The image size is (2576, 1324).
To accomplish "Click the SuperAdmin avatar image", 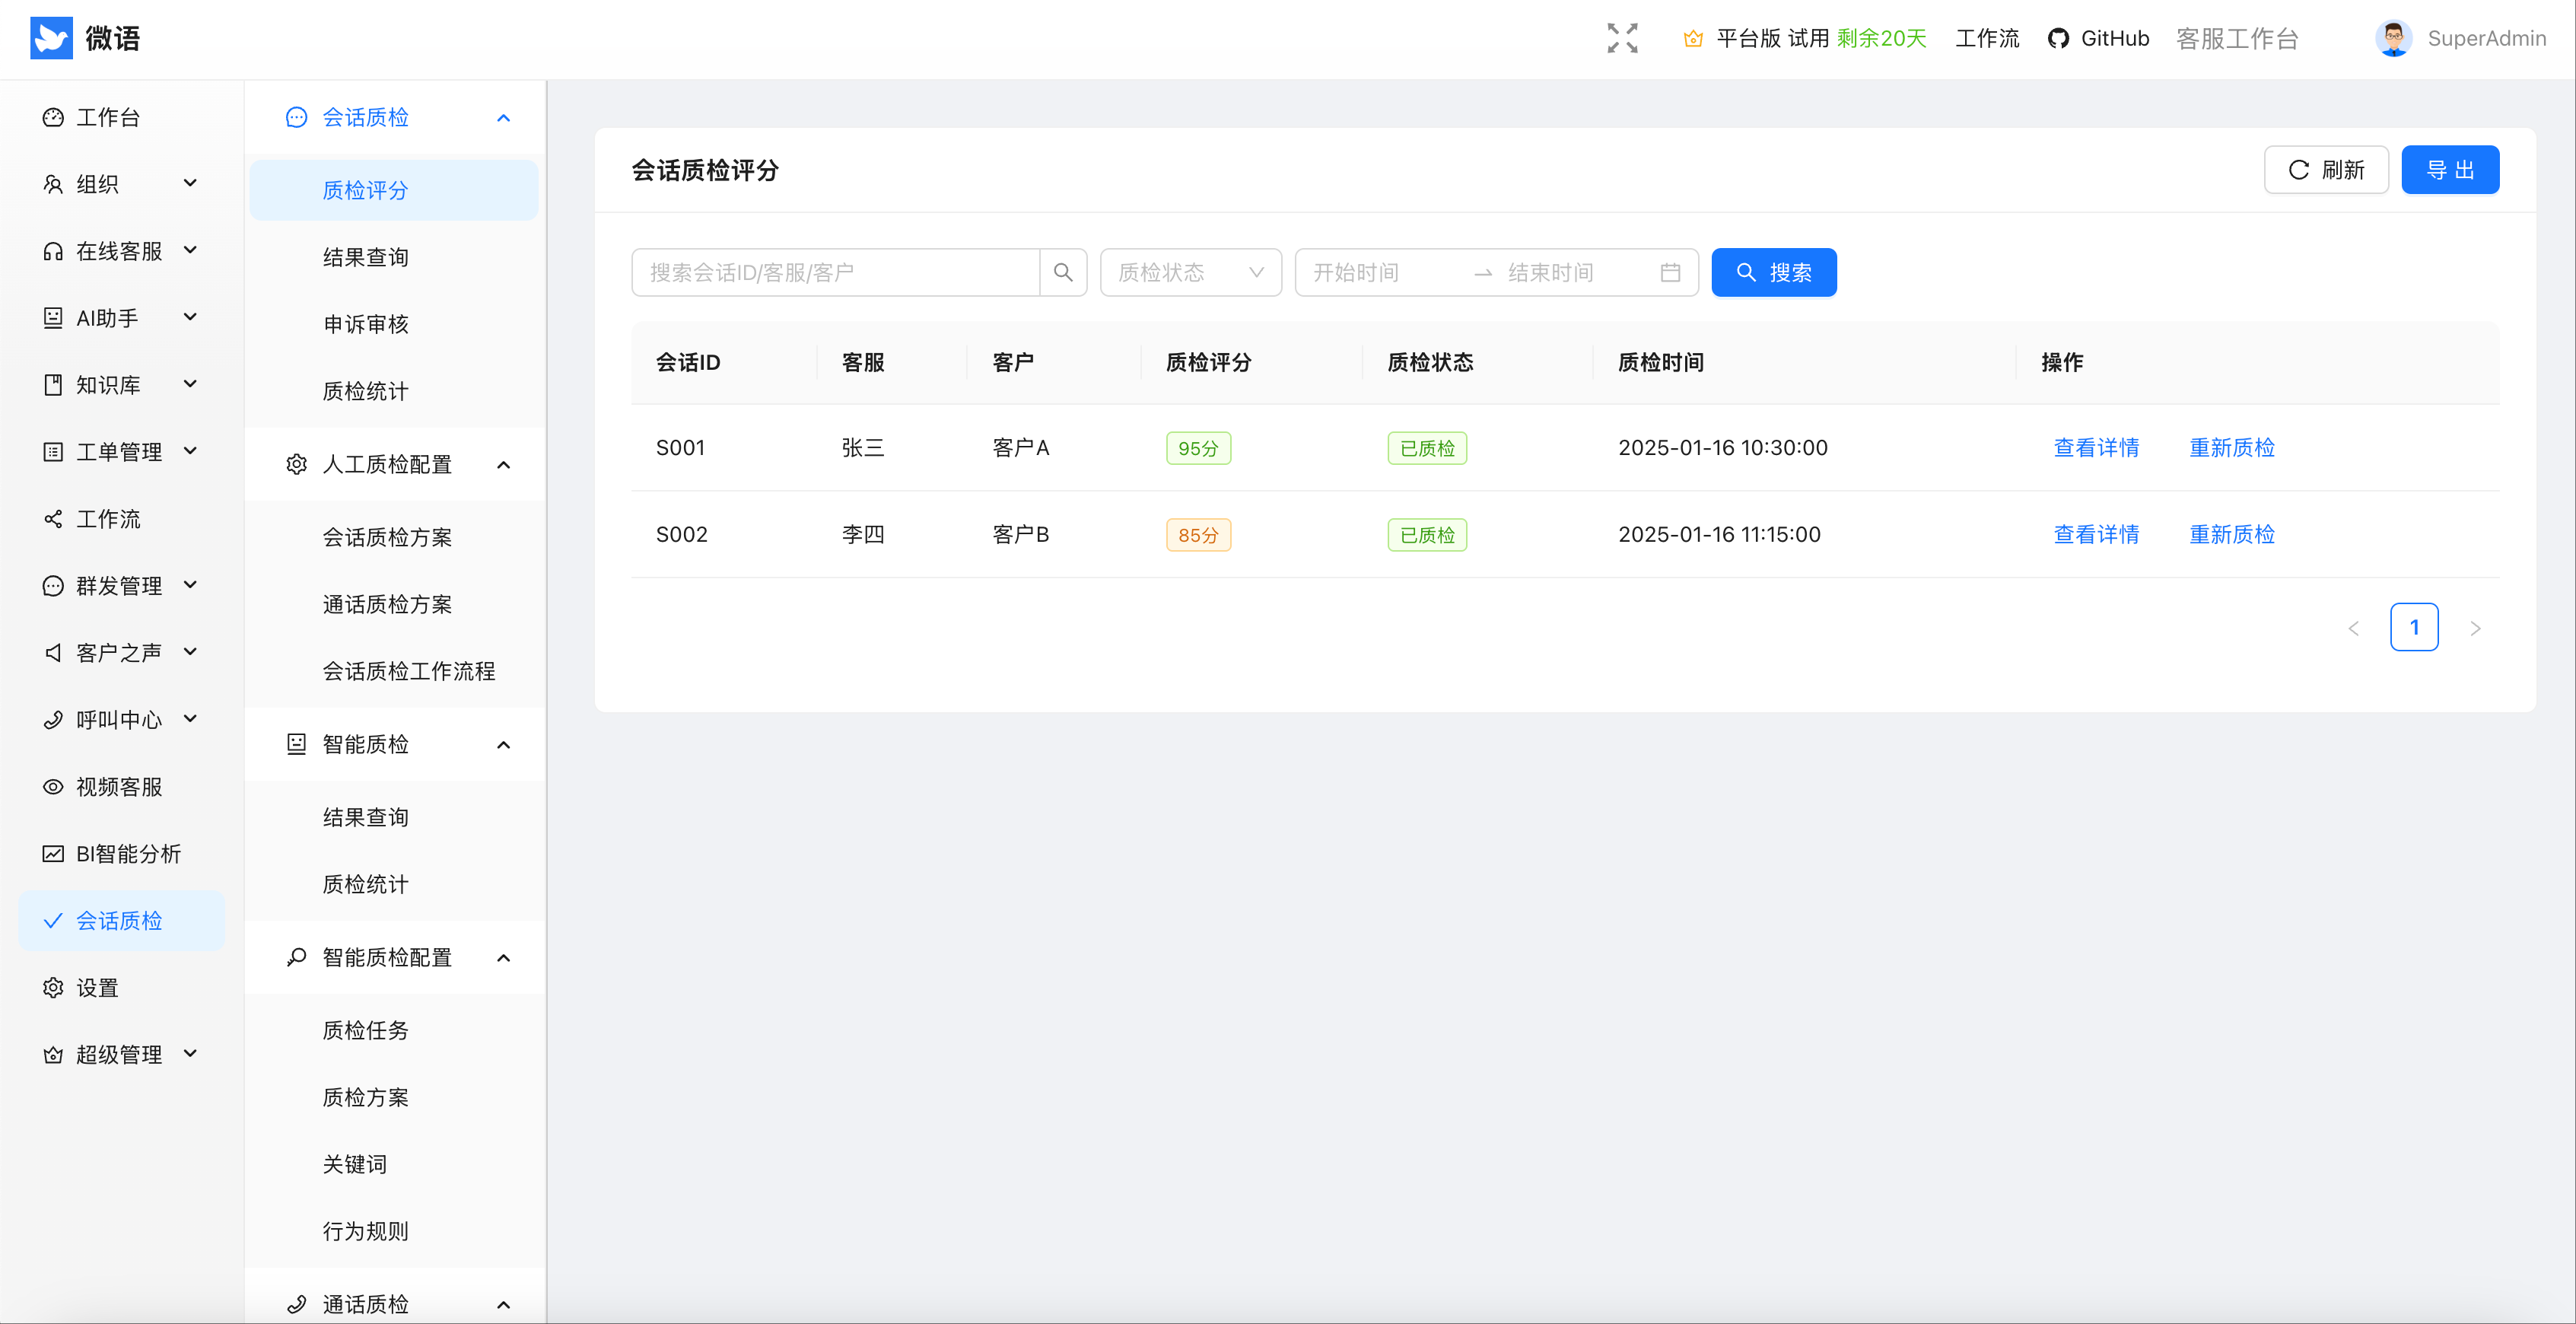I will point(2393,38).
